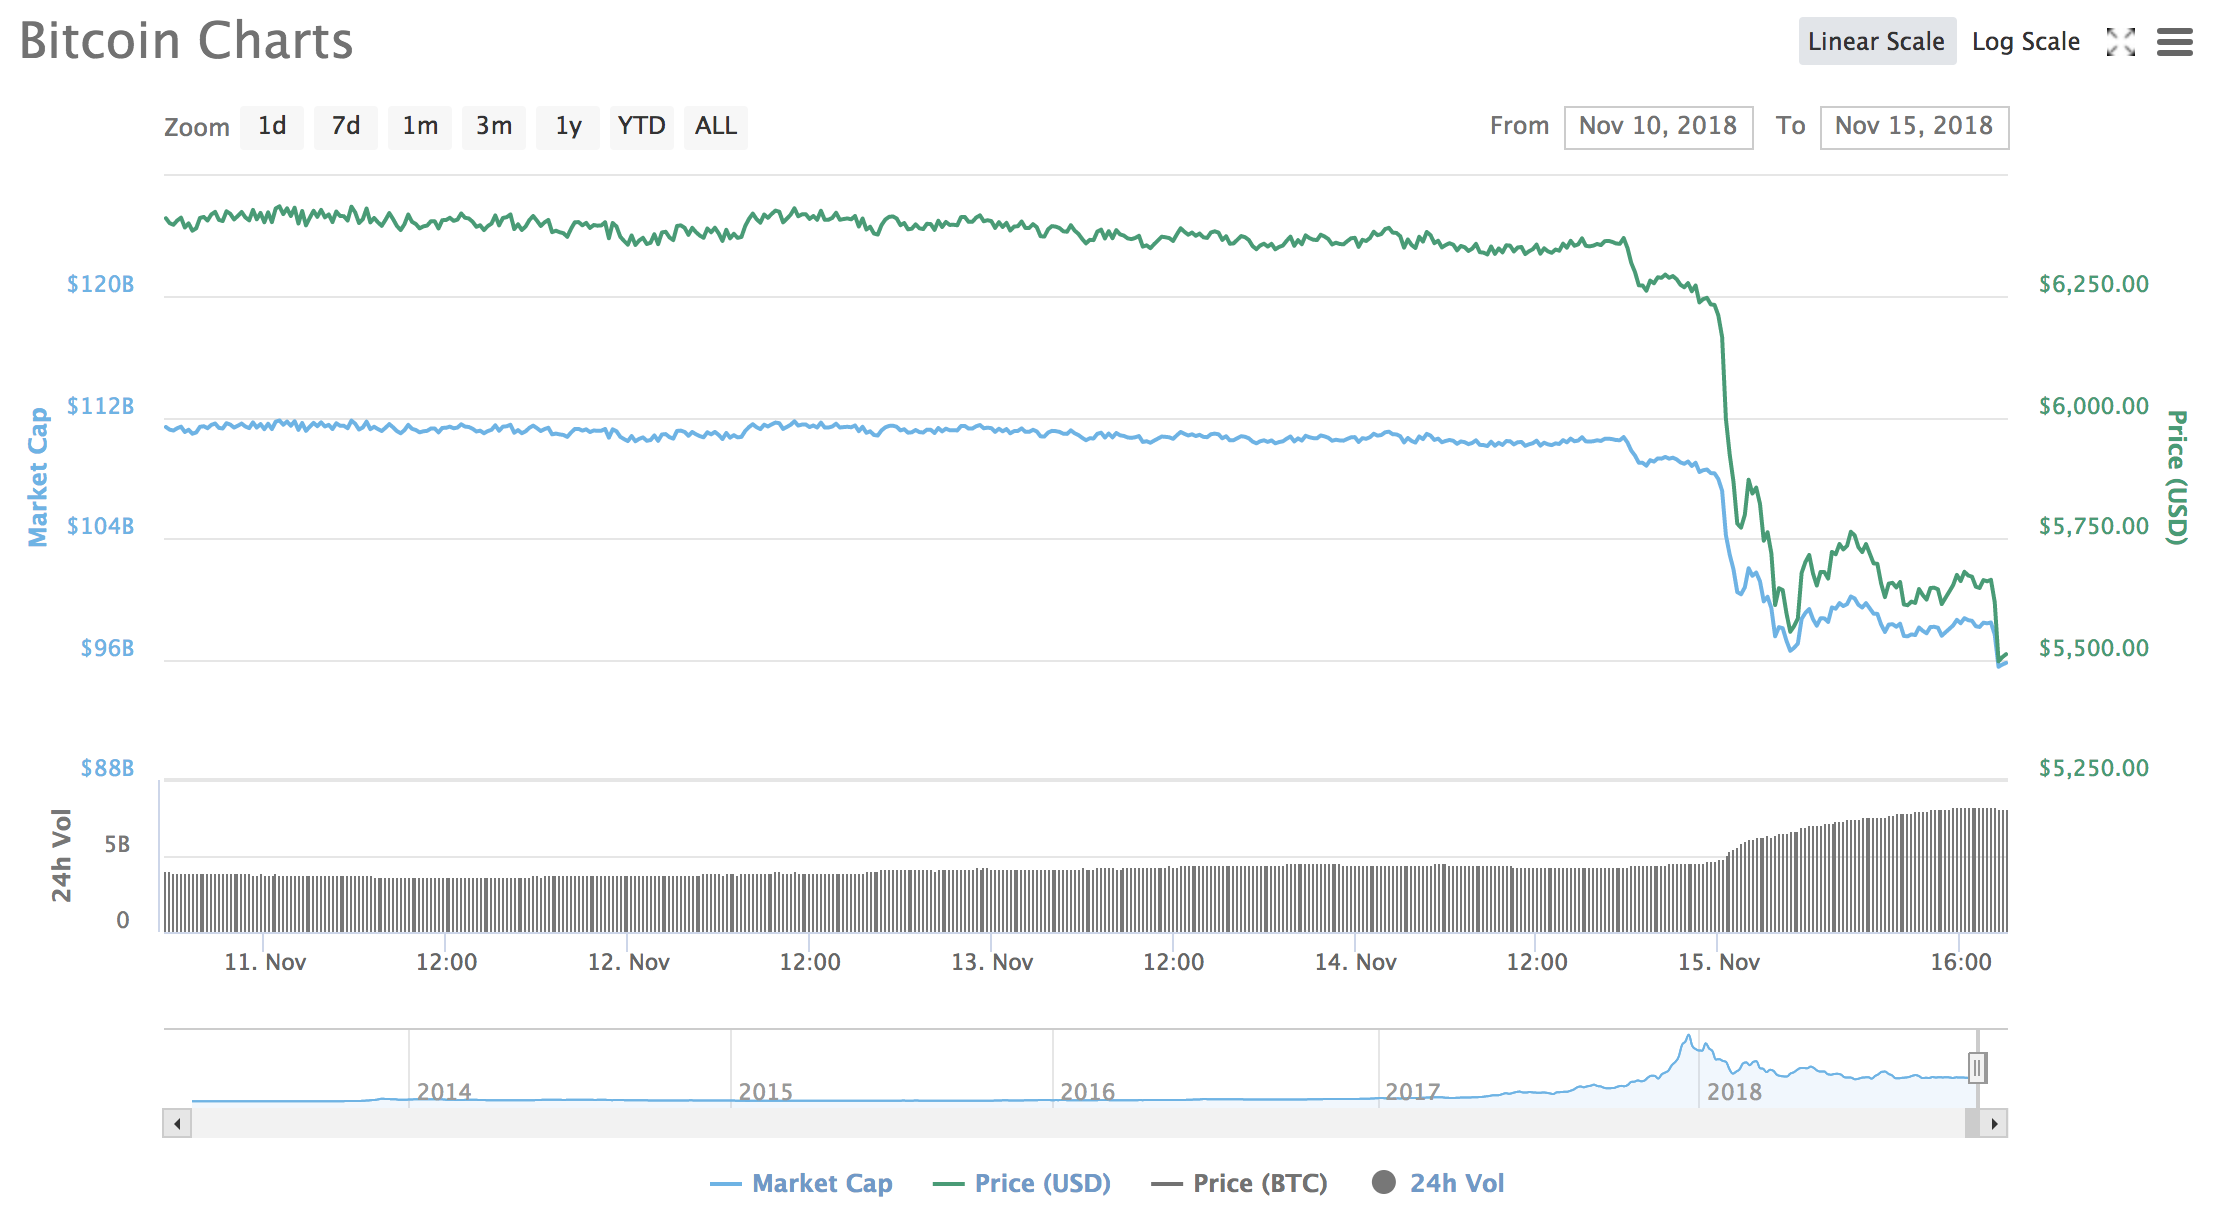The image size is (2216, 1210).
Task: Click the 5B volume axis label
Action: pyautogui.click(x=117, y=845)
